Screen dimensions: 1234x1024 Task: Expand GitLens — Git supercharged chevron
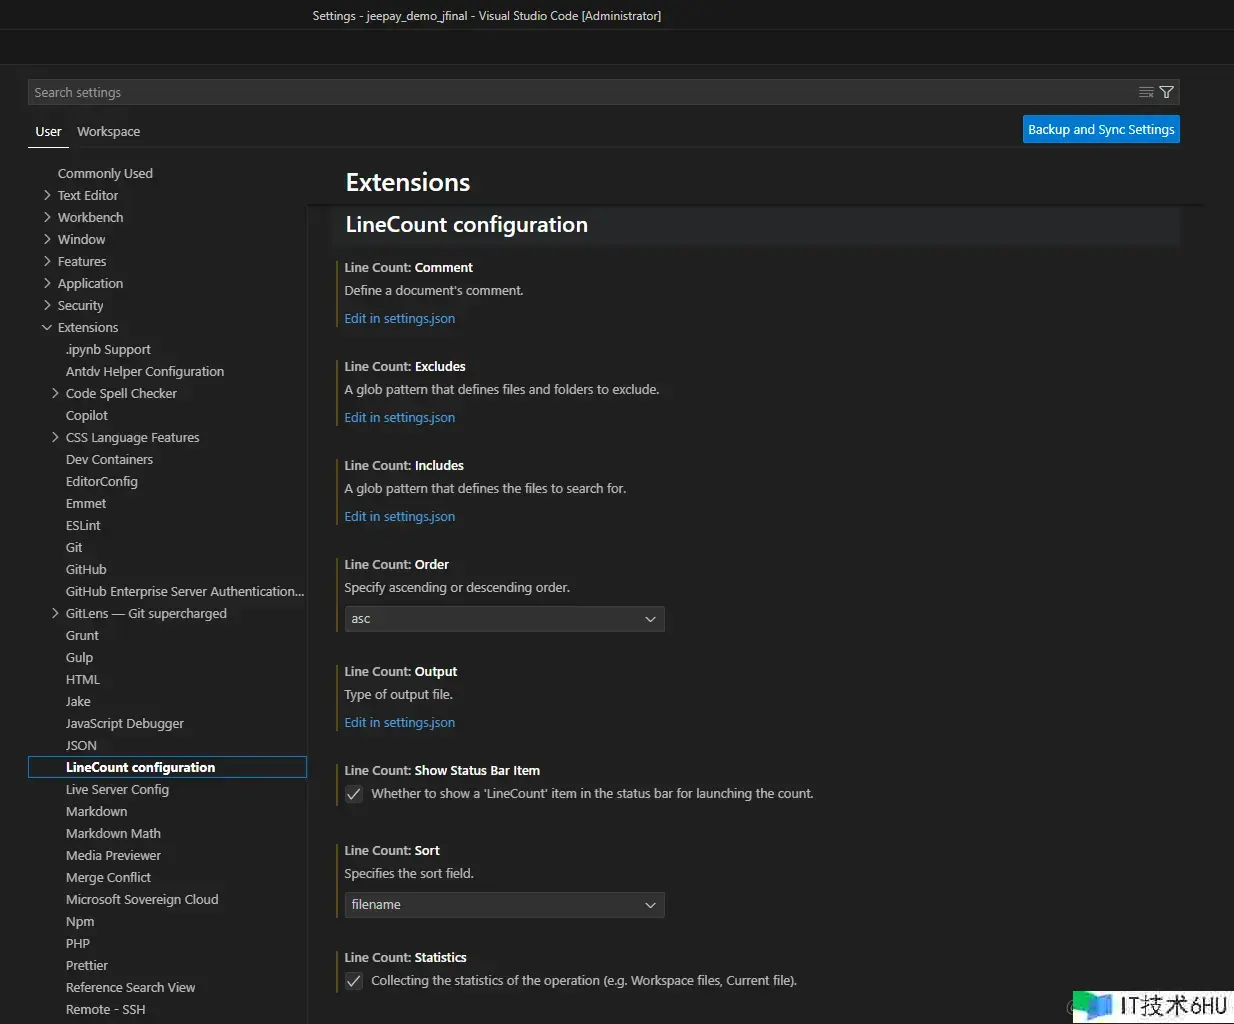55,613
